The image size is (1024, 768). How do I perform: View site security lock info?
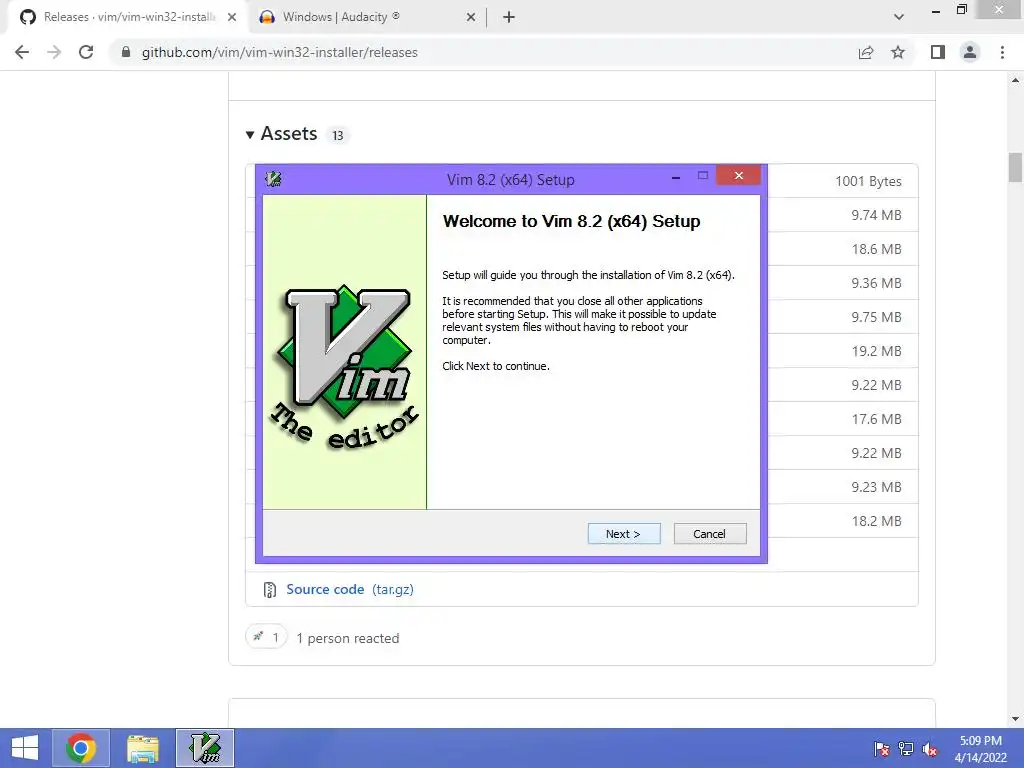click(126, 52)
